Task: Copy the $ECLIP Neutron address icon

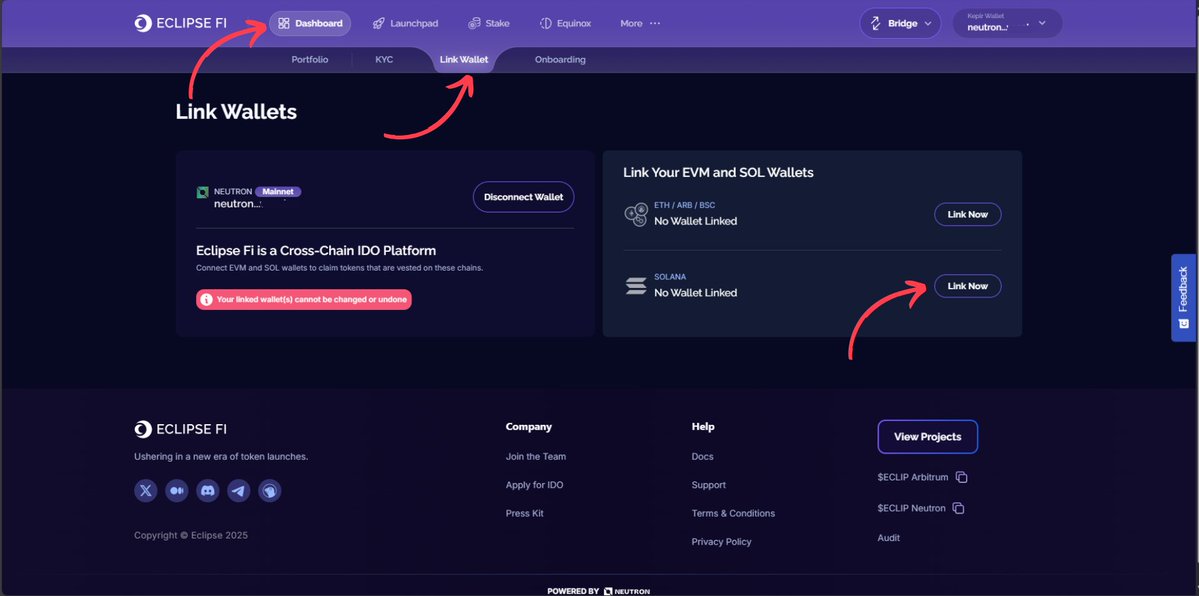Action: click(959, 508)
